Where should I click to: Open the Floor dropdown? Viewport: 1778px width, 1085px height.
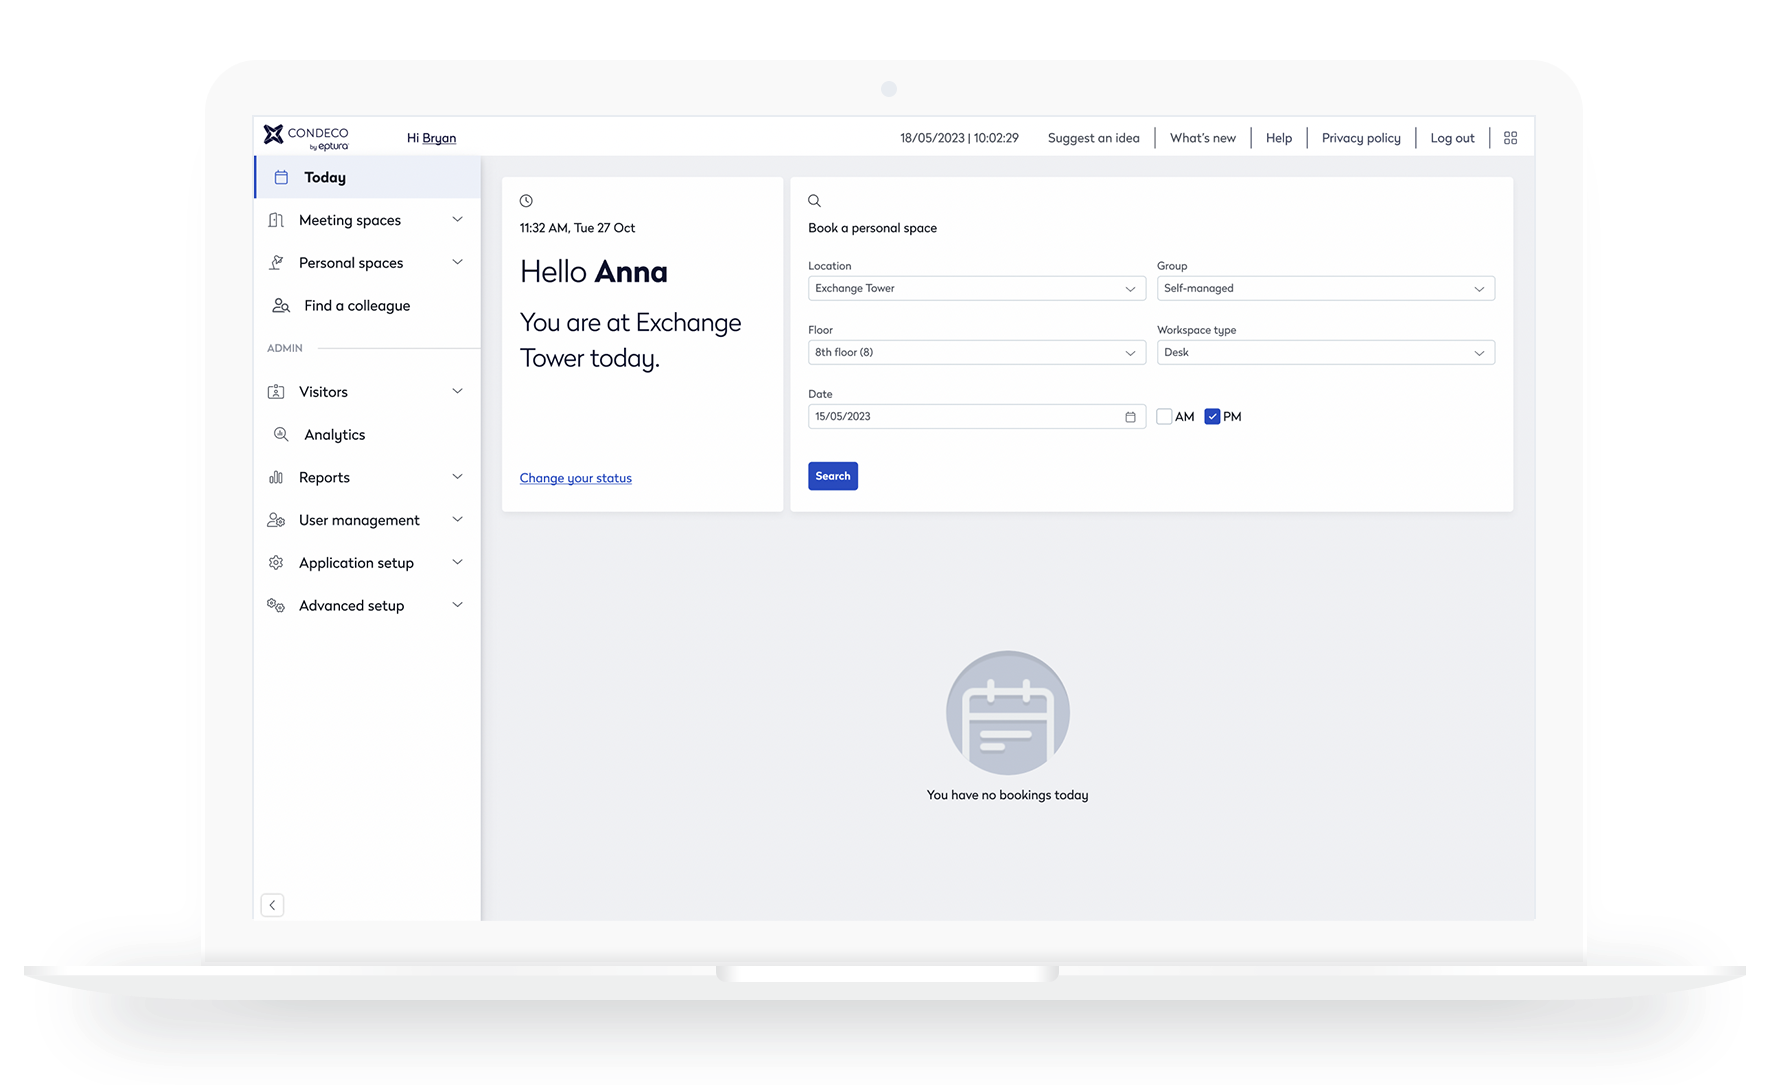[x=976, y=352]
